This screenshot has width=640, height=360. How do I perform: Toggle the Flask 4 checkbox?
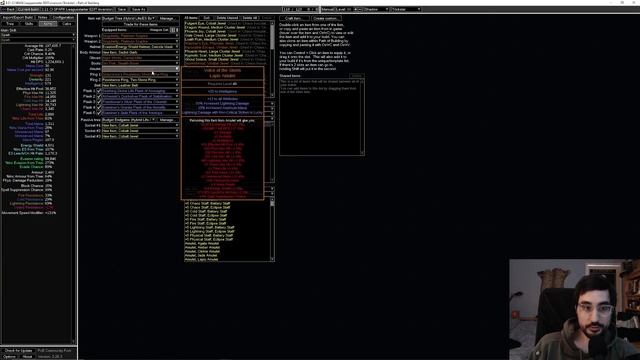99,107
